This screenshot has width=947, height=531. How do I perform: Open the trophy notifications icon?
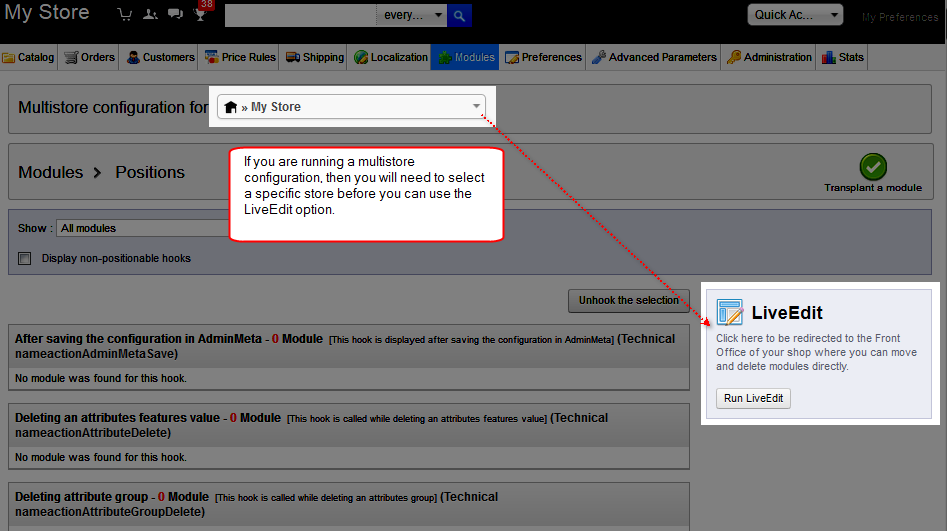(x=201, y=14)
